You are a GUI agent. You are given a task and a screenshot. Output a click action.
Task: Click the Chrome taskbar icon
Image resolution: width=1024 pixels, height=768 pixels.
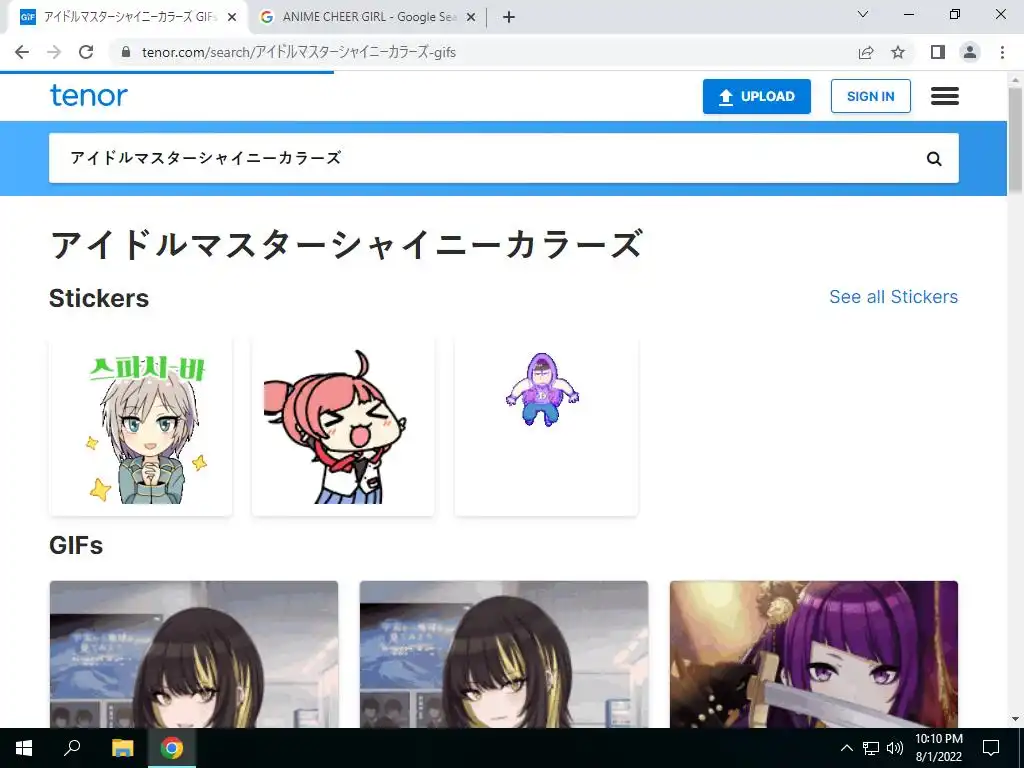click(172, 748)
